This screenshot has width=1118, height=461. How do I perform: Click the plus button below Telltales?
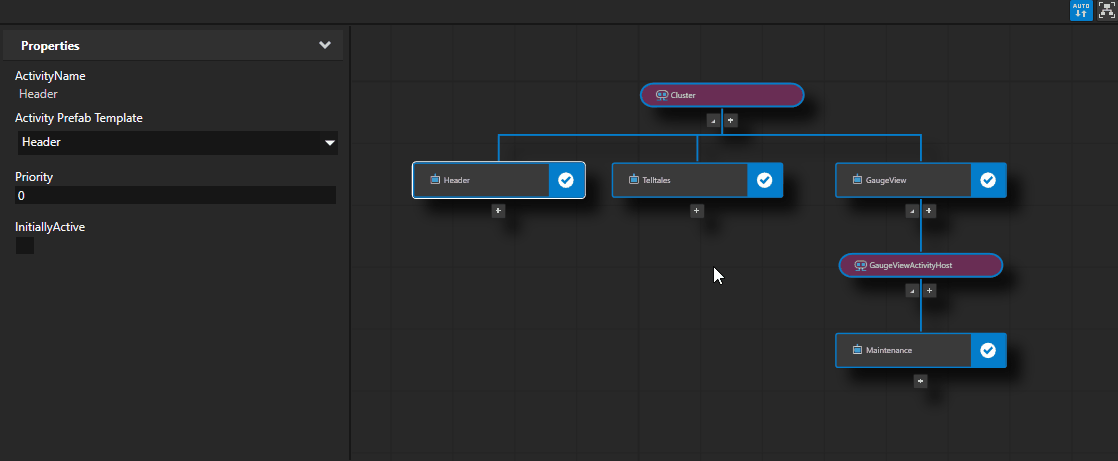697,211
